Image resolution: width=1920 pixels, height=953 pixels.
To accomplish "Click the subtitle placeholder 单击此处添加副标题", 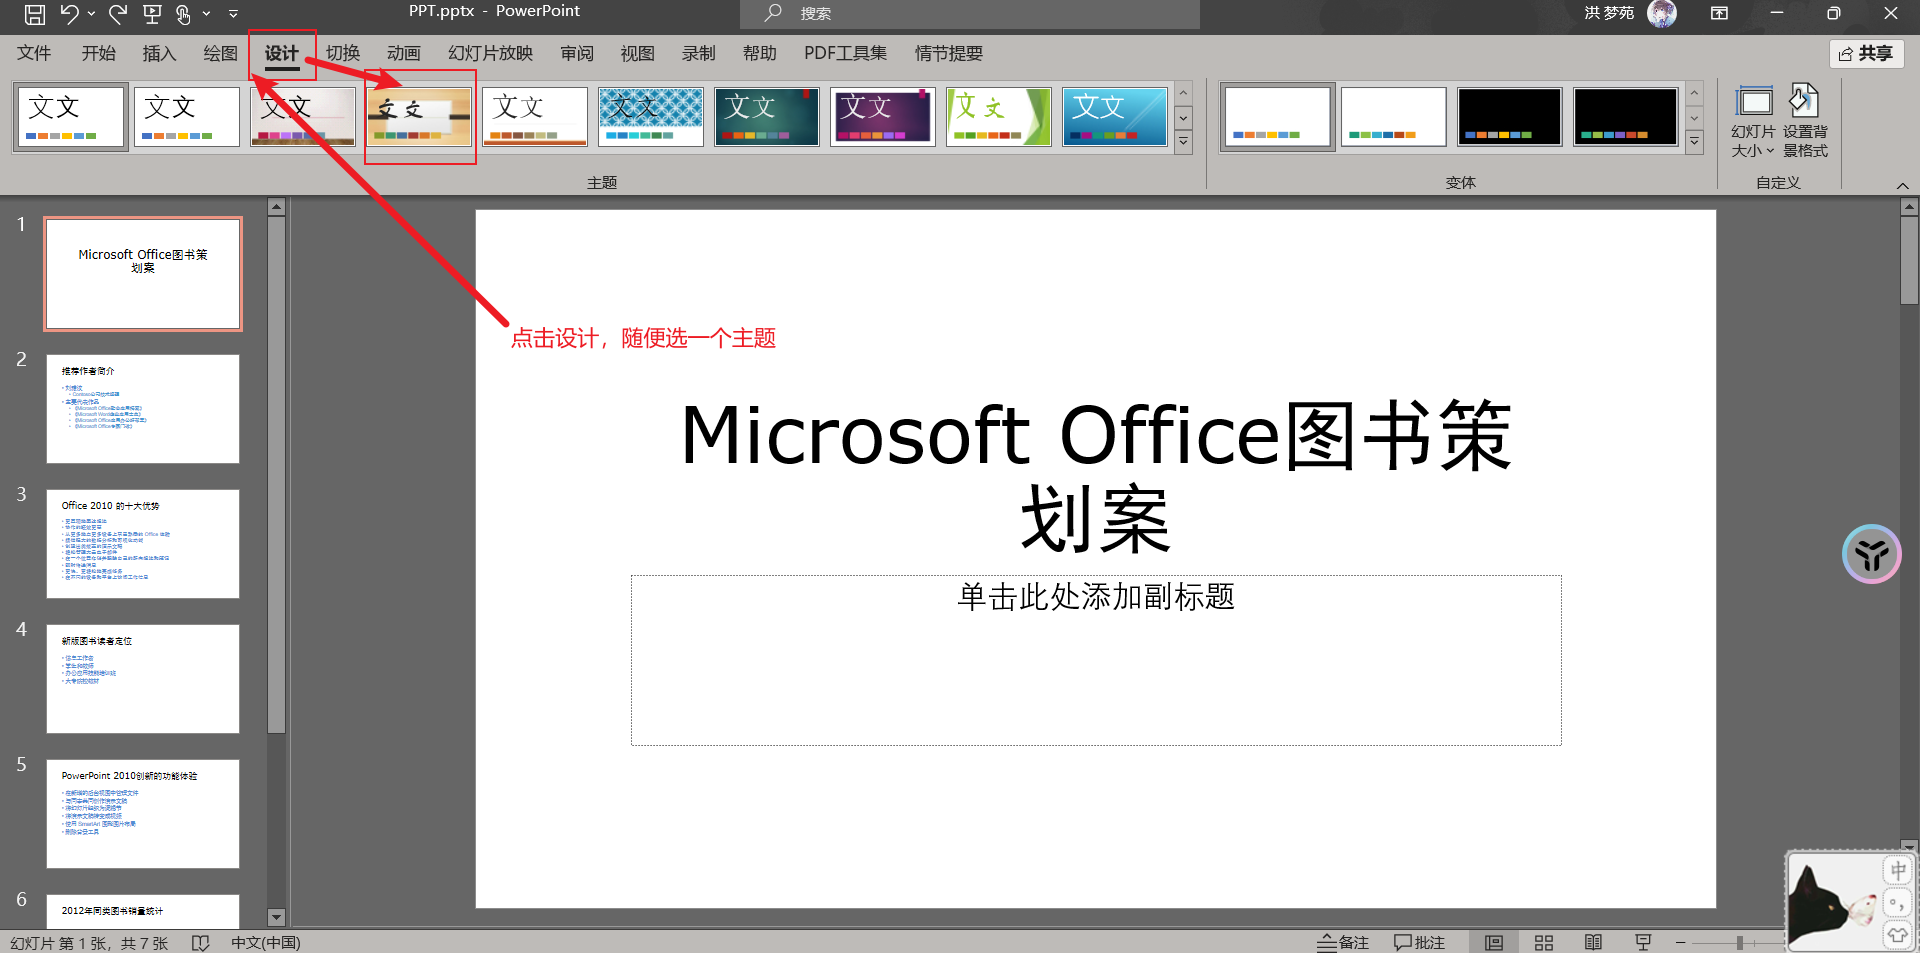I will click(x=1096, y=660).
